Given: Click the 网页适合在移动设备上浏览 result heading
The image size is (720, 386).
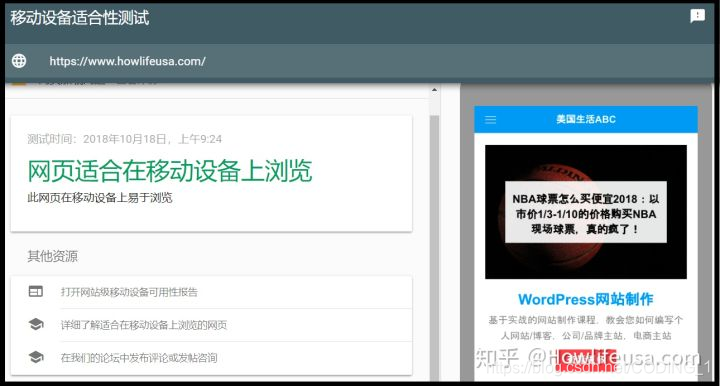Looking at the screenshot, I should click(170, 171).
